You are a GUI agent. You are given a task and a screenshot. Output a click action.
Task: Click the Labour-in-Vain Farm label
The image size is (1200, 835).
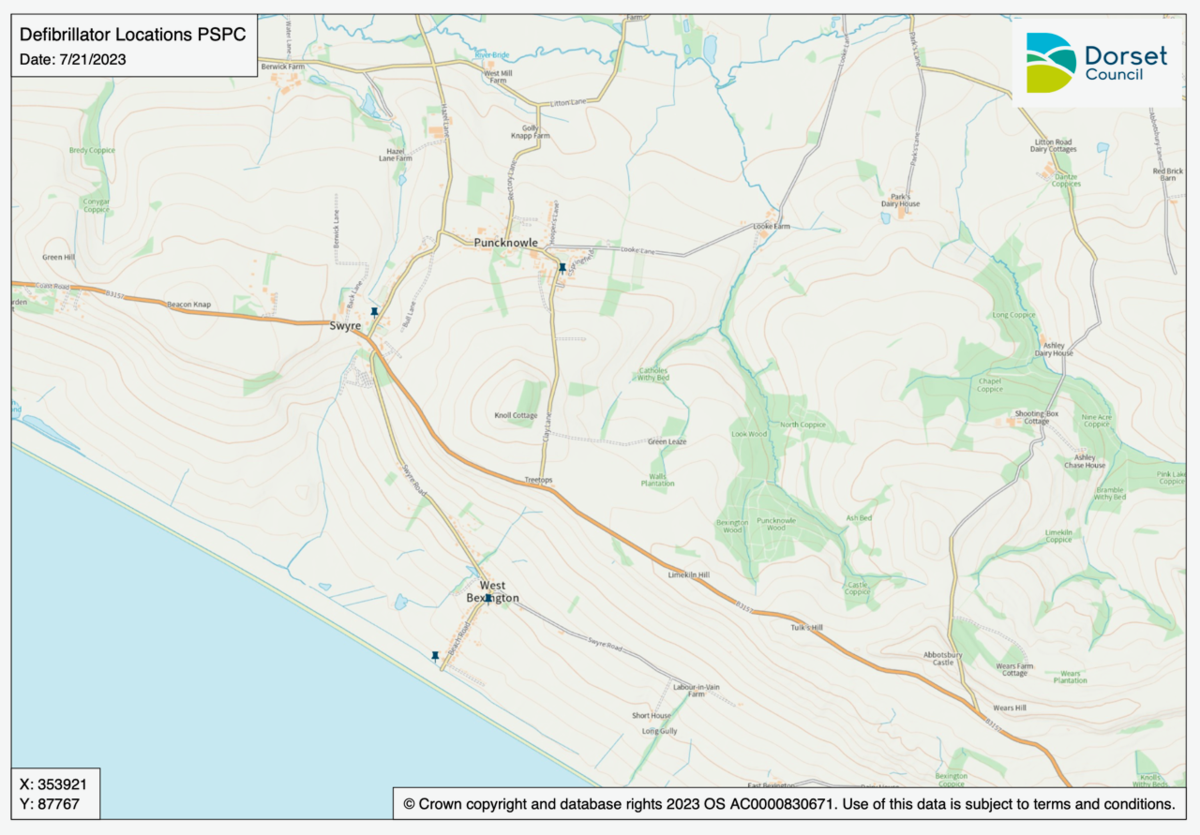(x=697, y=690)
